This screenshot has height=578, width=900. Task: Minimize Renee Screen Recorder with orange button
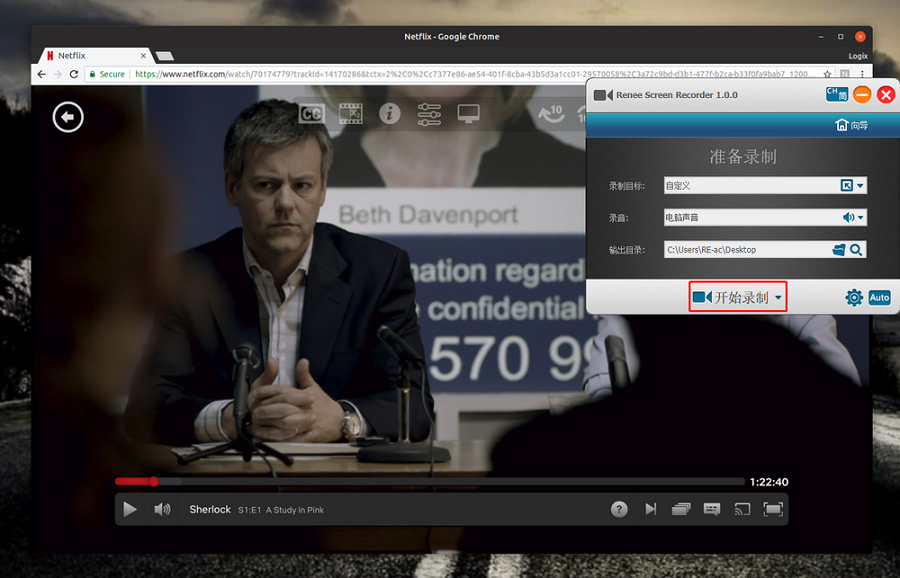tap(862, 95)
